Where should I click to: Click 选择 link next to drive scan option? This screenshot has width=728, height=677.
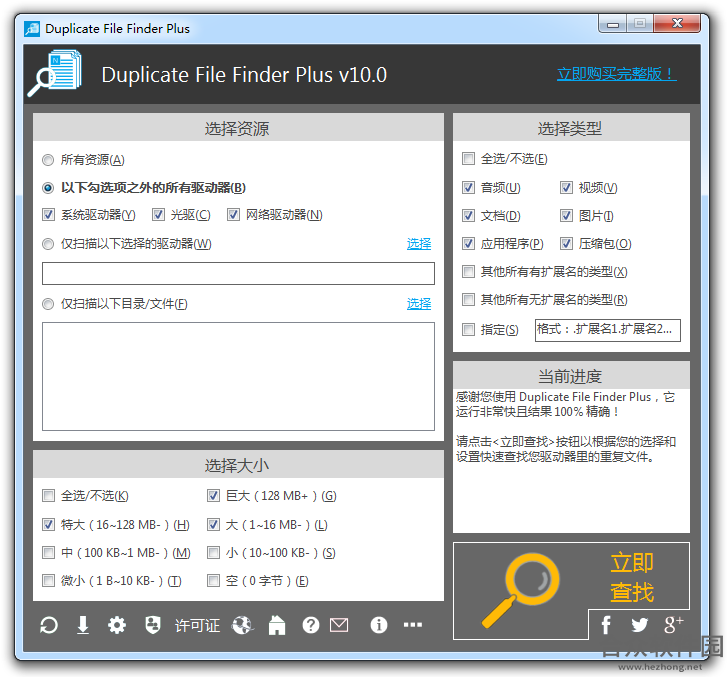coord(419,244)
